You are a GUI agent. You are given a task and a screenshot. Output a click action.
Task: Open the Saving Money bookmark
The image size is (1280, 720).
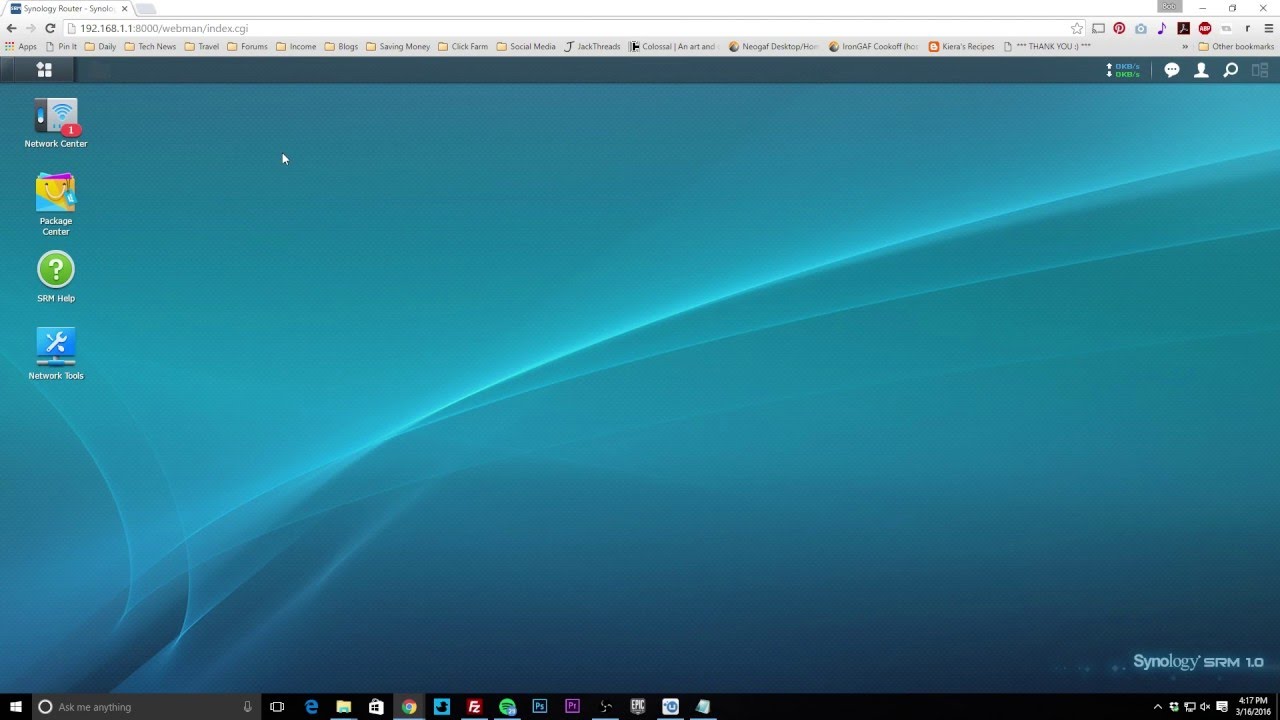point(404,46)
